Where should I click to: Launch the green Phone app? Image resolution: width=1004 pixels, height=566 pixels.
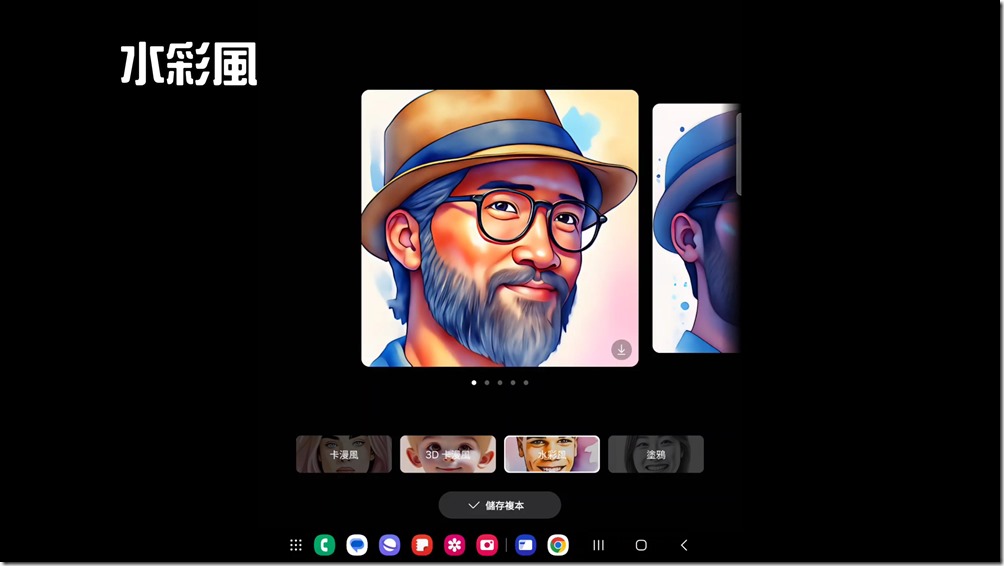pyautogui.click(x=324, y=545)
